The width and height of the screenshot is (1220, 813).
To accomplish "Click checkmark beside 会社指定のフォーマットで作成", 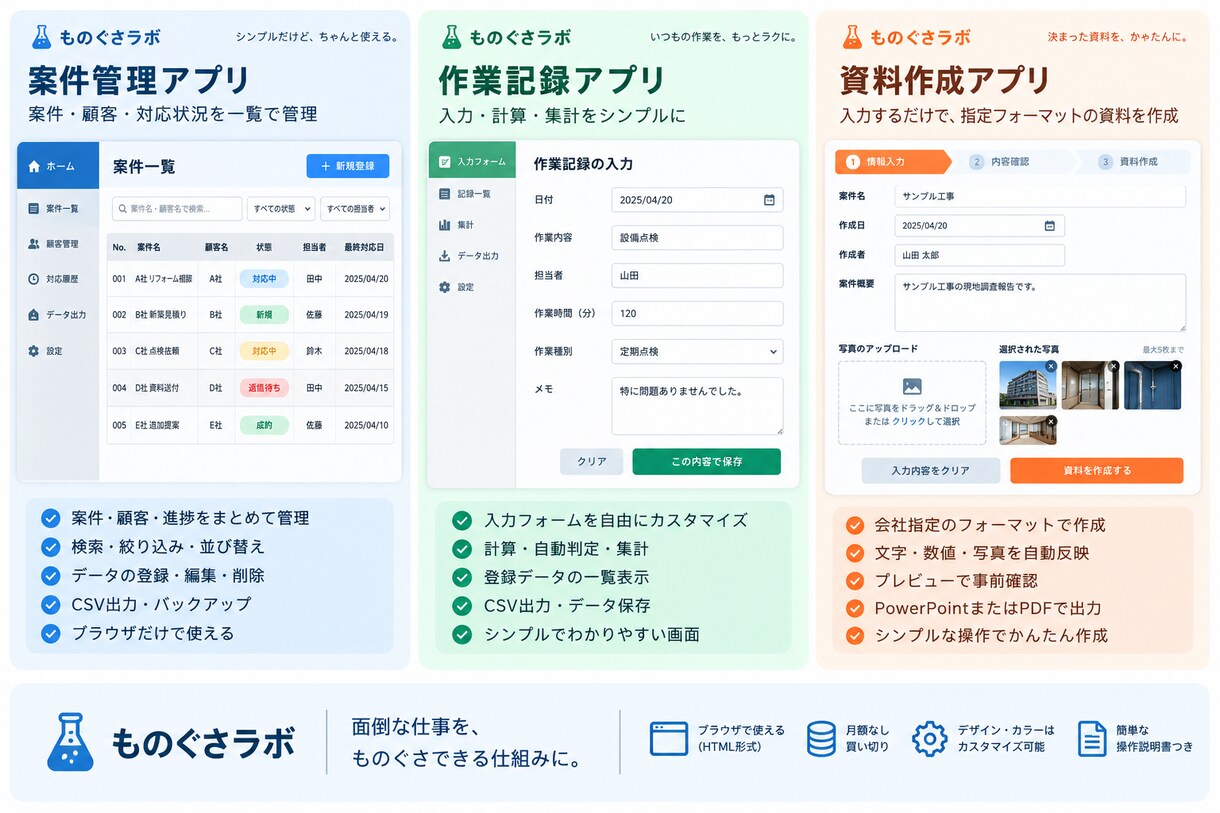I will tap(855, 525).
